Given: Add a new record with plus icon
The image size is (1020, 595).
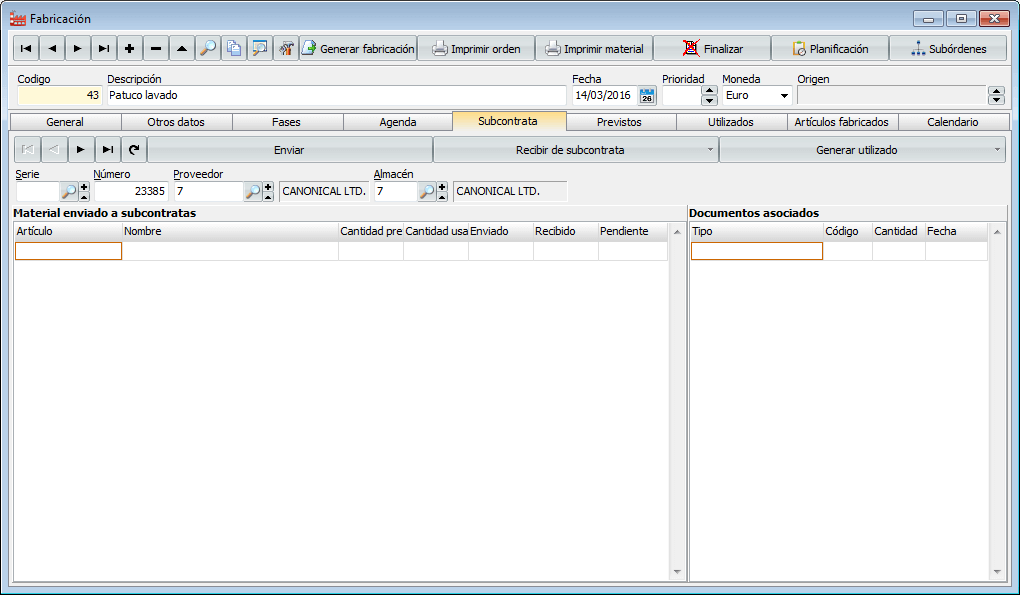Looking at the screenshot, I should (x=130, y=49).
